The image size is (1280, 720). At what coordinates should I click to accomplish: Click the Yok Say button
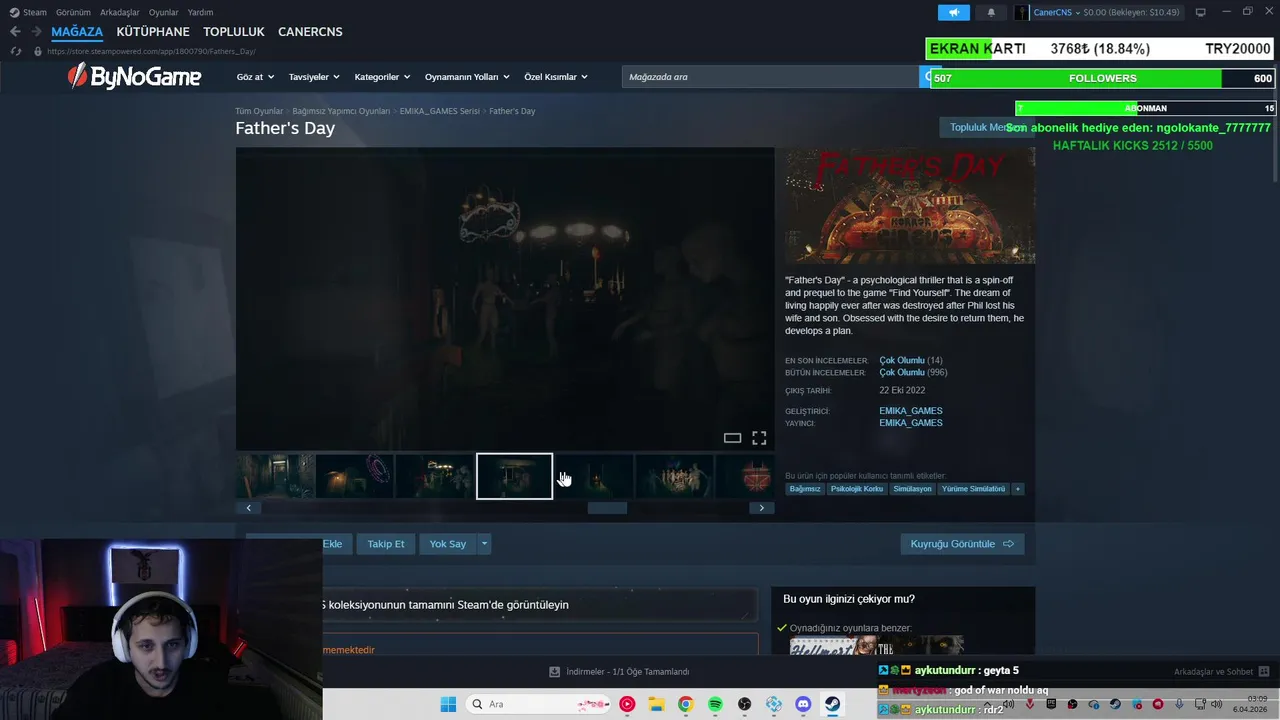(x=447, y=544)
